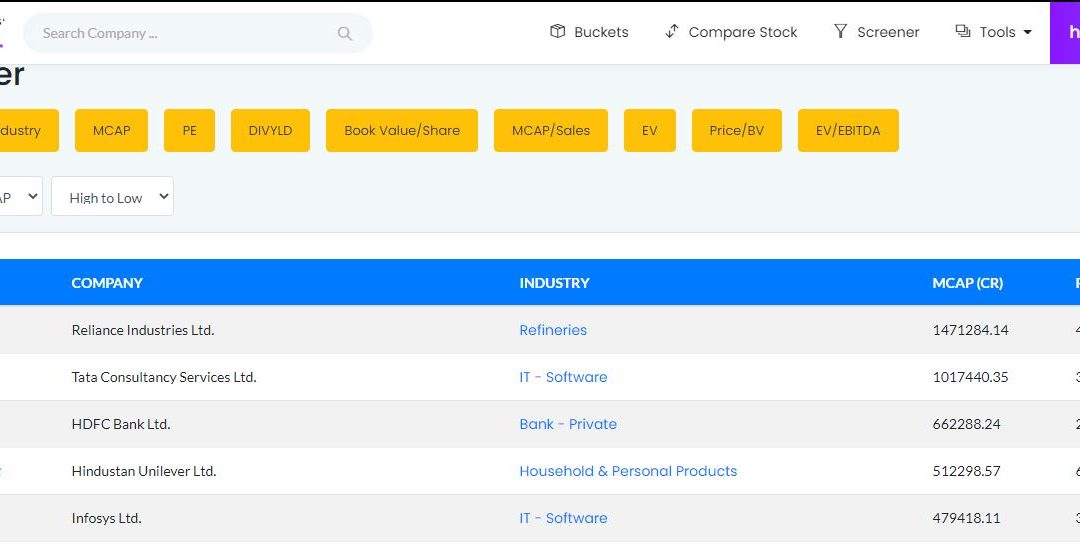
Task: Click the MCAP value 1017440.35
Action: tap(970, 377)
